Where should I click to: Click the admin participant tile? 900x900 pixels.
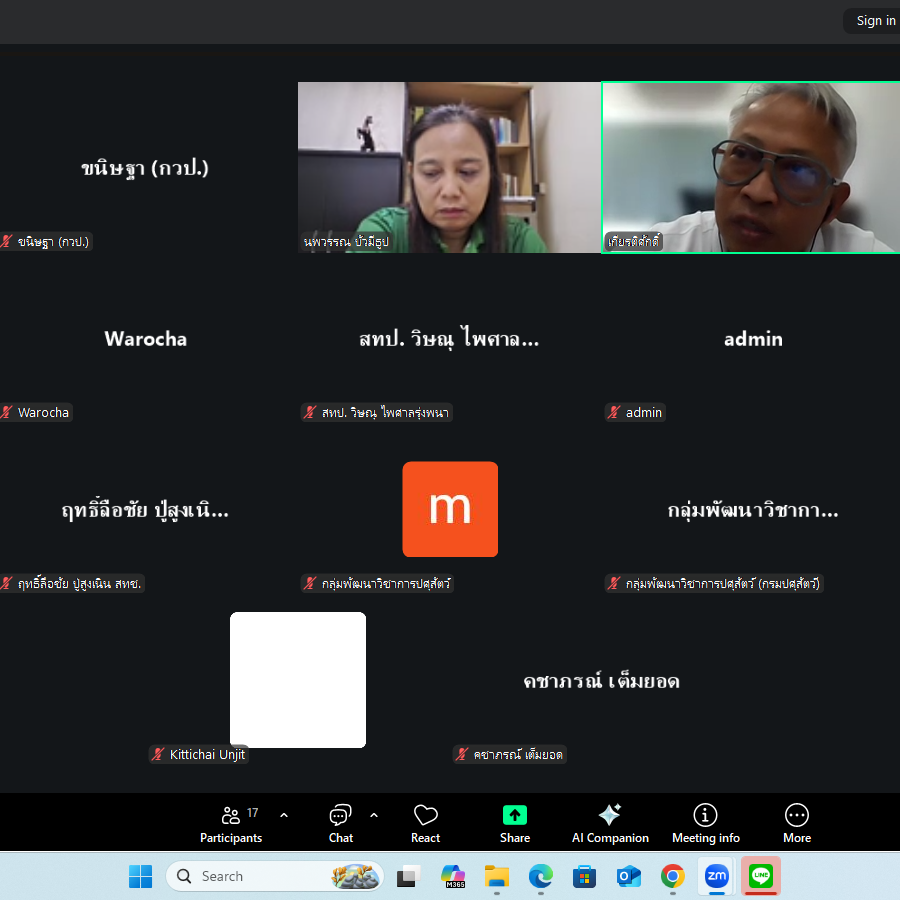pos(753,340)
